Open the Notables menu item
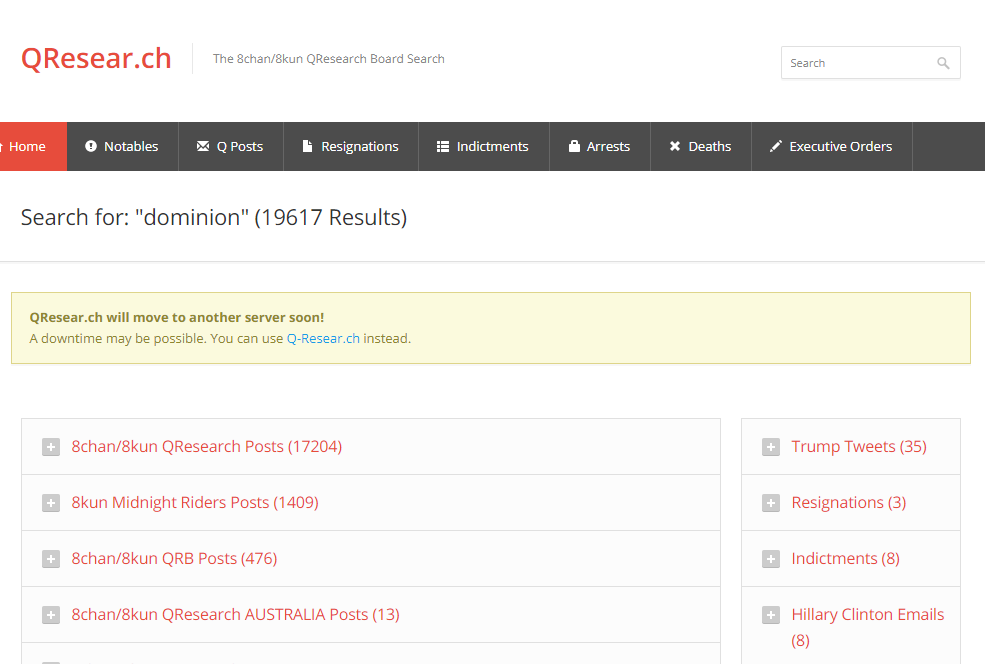Viewport: 985px width, 664px height. 122,146
